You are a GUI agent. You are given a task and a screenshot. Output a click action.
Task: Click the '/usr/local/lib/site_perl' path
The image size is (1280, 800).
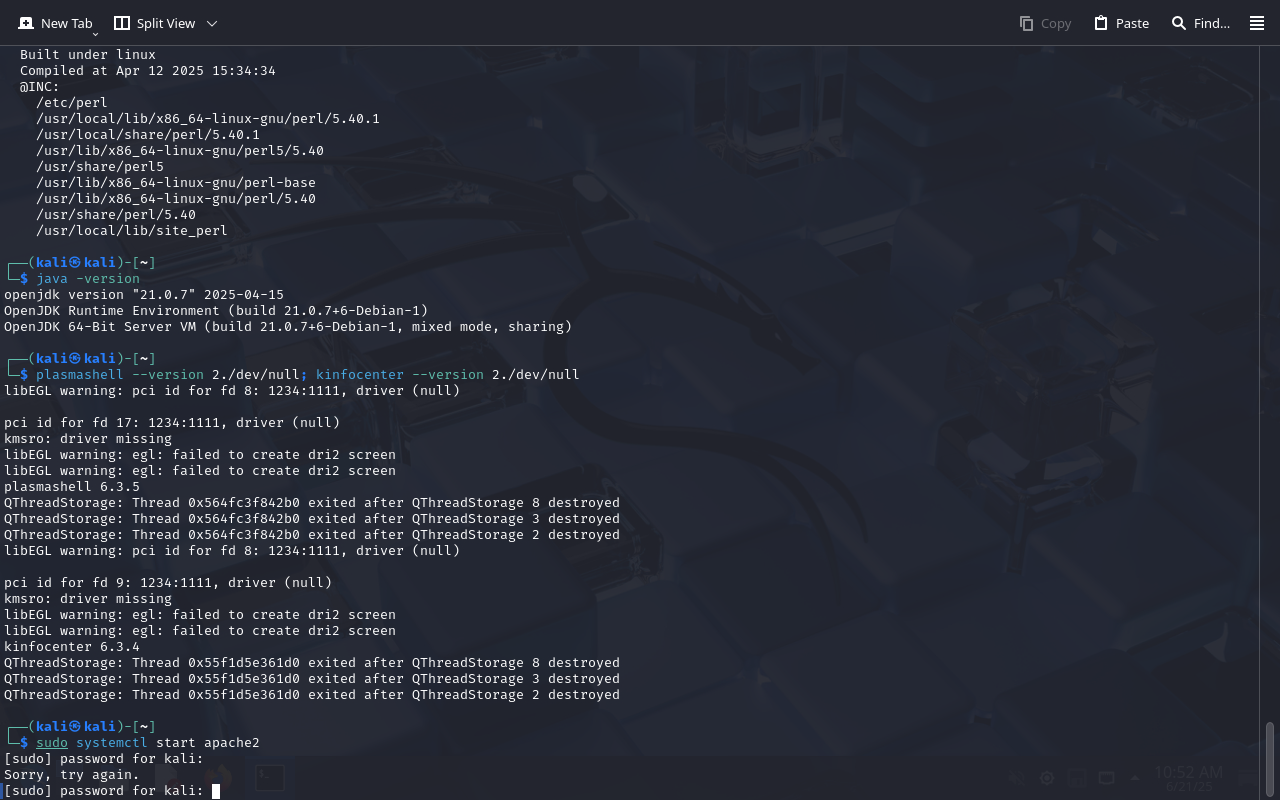point(132,231)
